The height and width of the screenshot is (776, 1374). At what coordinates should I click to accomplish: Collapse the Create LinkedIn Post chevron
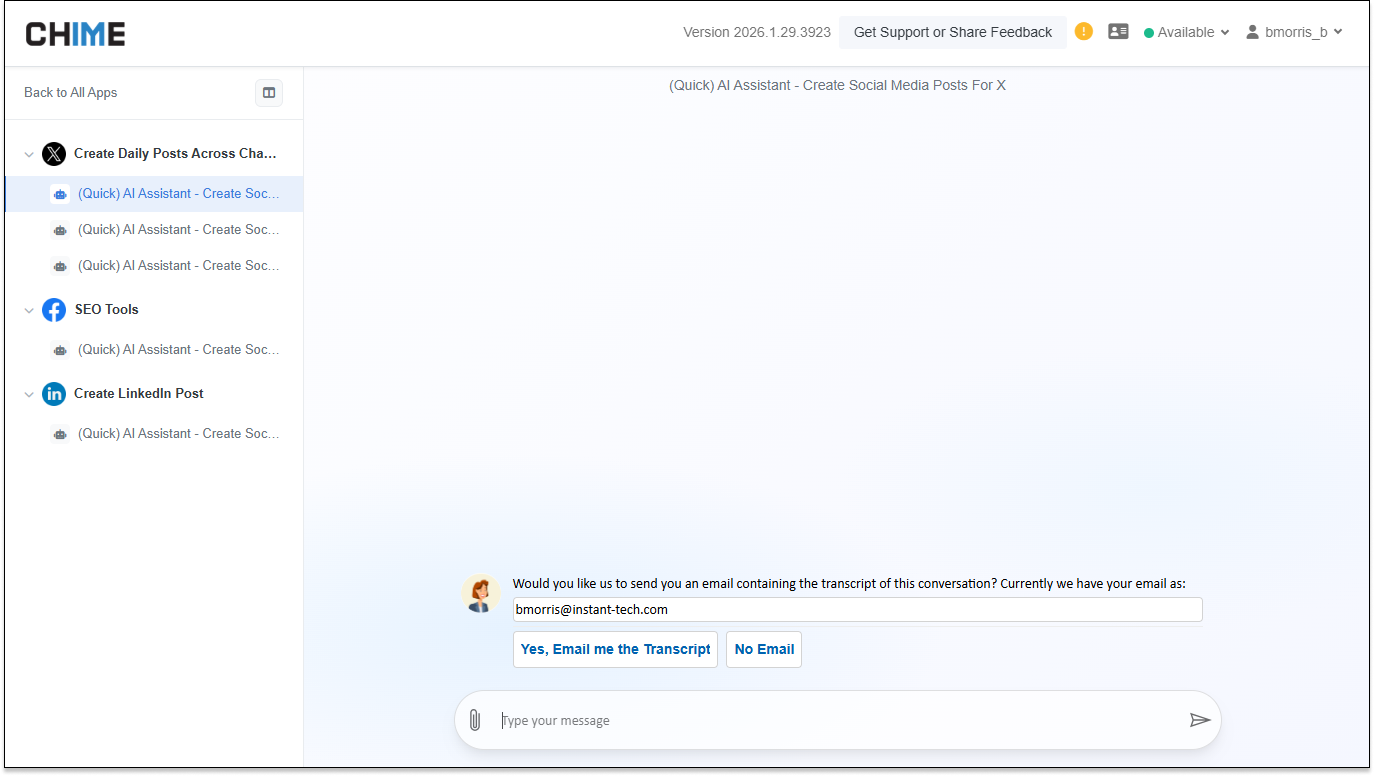click(x=29, y=394)
